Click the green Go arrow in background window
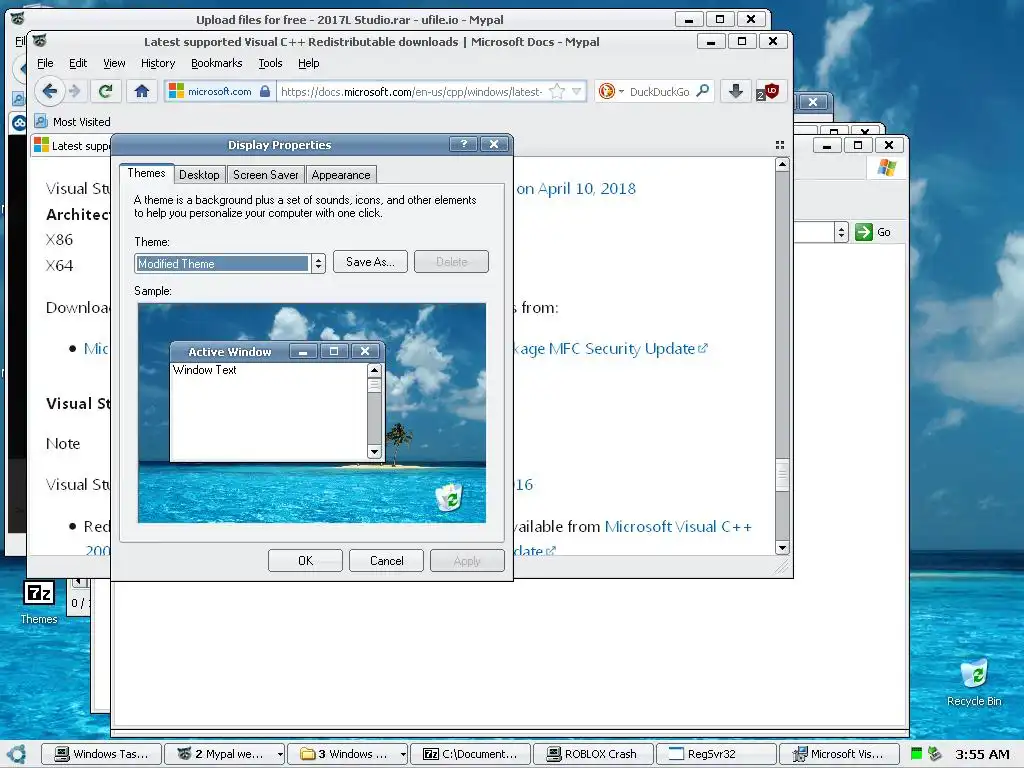The width and height of the screenshot is (1024, 768). coord(863,232)
